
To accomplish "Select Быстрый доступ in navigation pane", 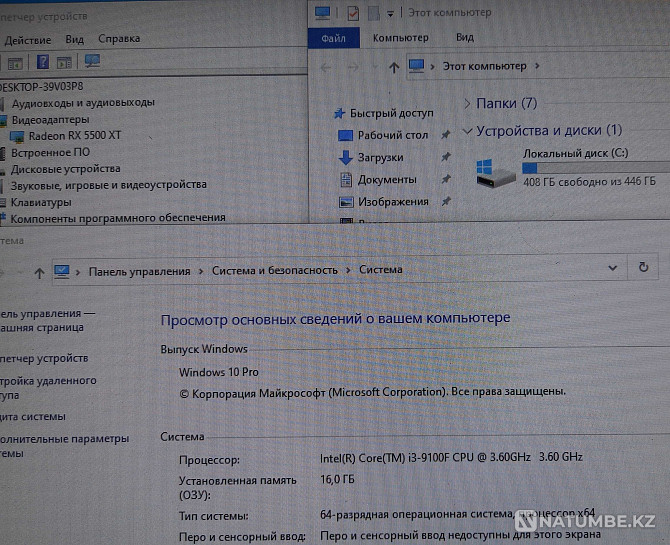I will coord(391,113).
